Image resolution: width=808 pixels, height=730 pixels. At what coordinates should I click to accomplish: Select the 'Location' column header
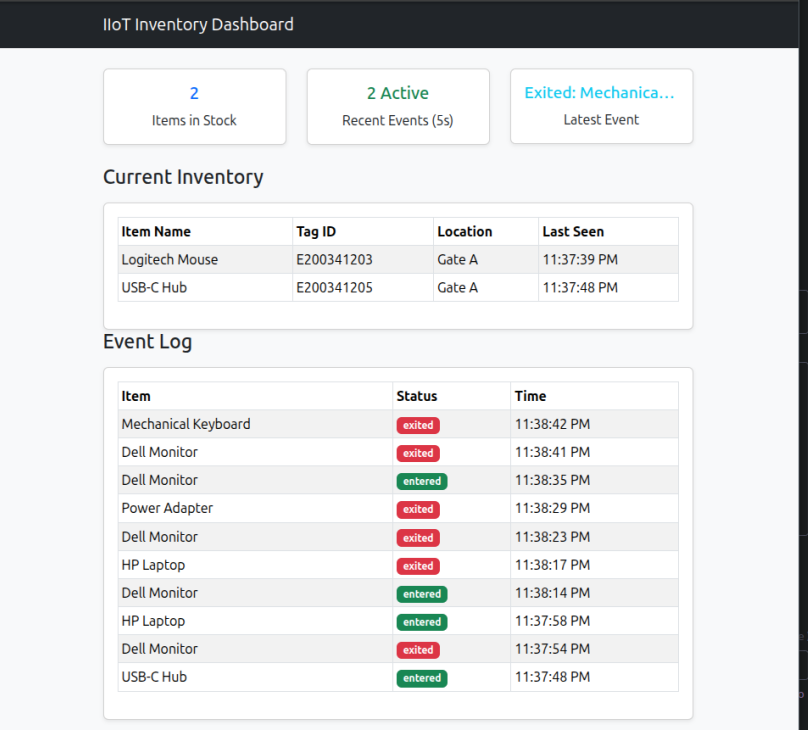465,231
